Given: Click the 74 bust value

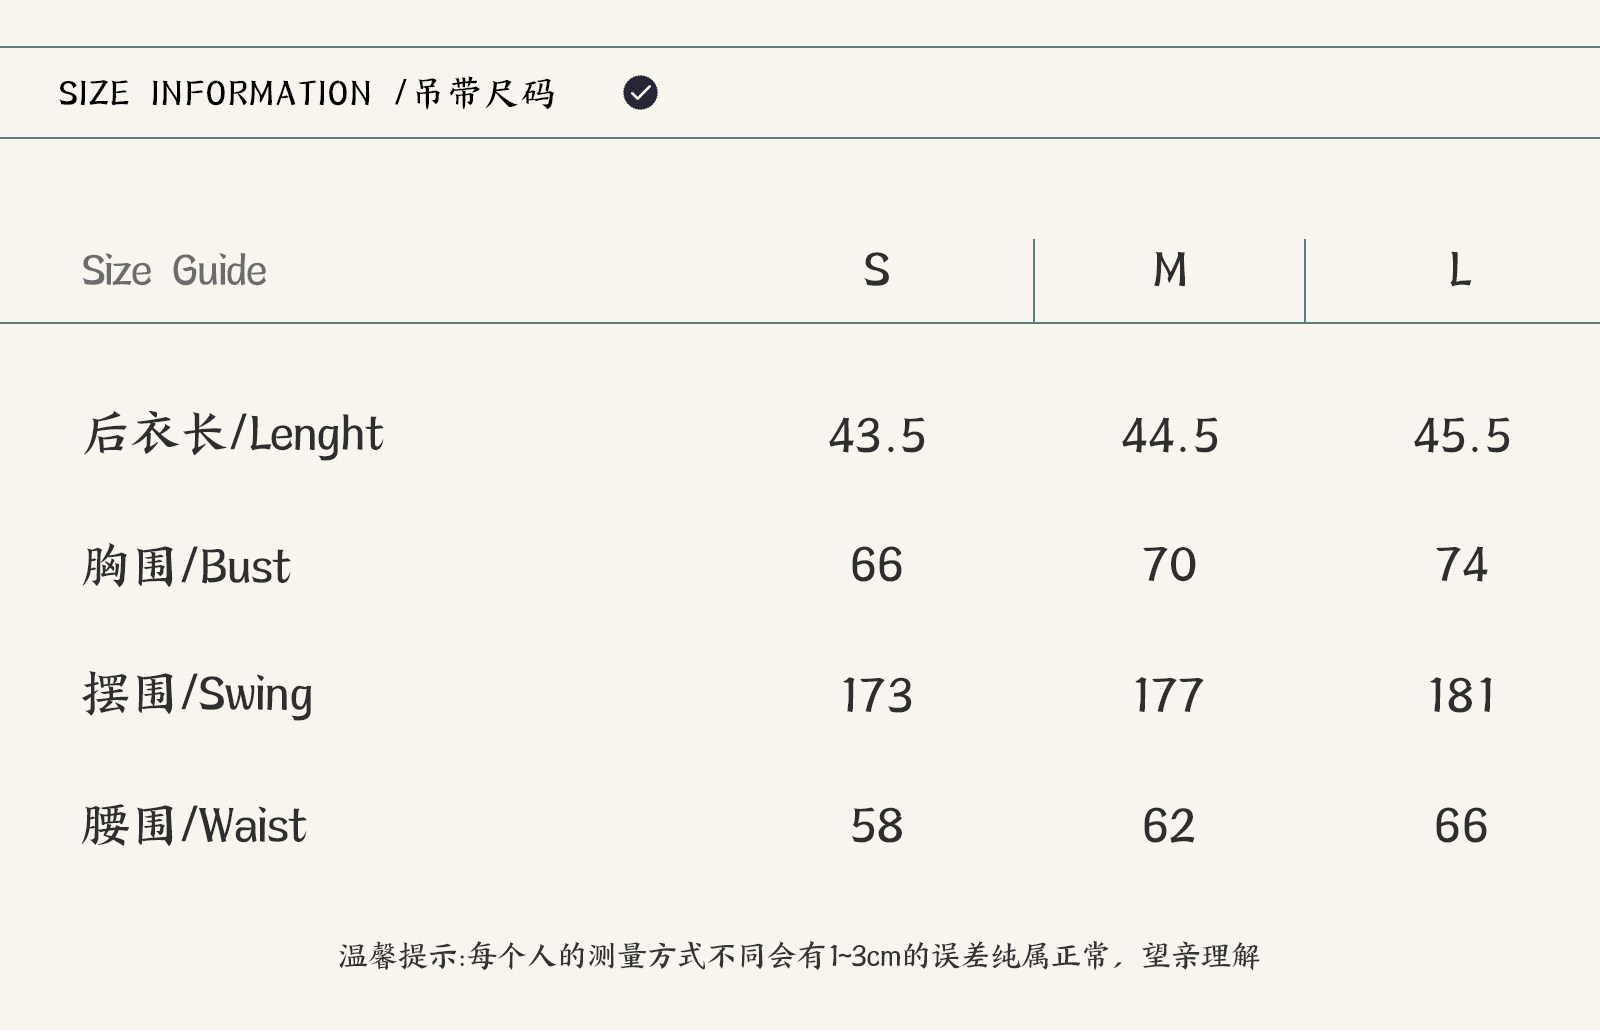Looking at the screenshot, I should tap(1461, 565).
